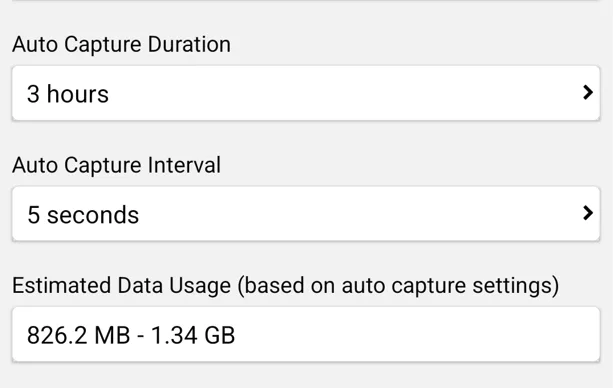The height and width of the screenshot is (388, 613).
Task: Click the word 'seconds' in interval box
Action: pos(93,215)
